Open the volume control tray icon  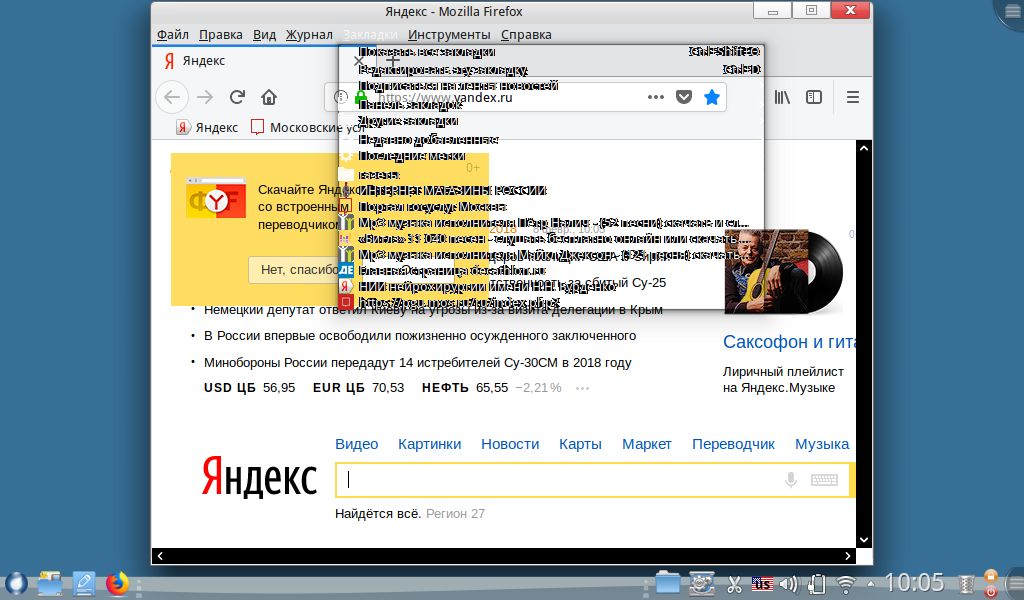click(789, 584)
